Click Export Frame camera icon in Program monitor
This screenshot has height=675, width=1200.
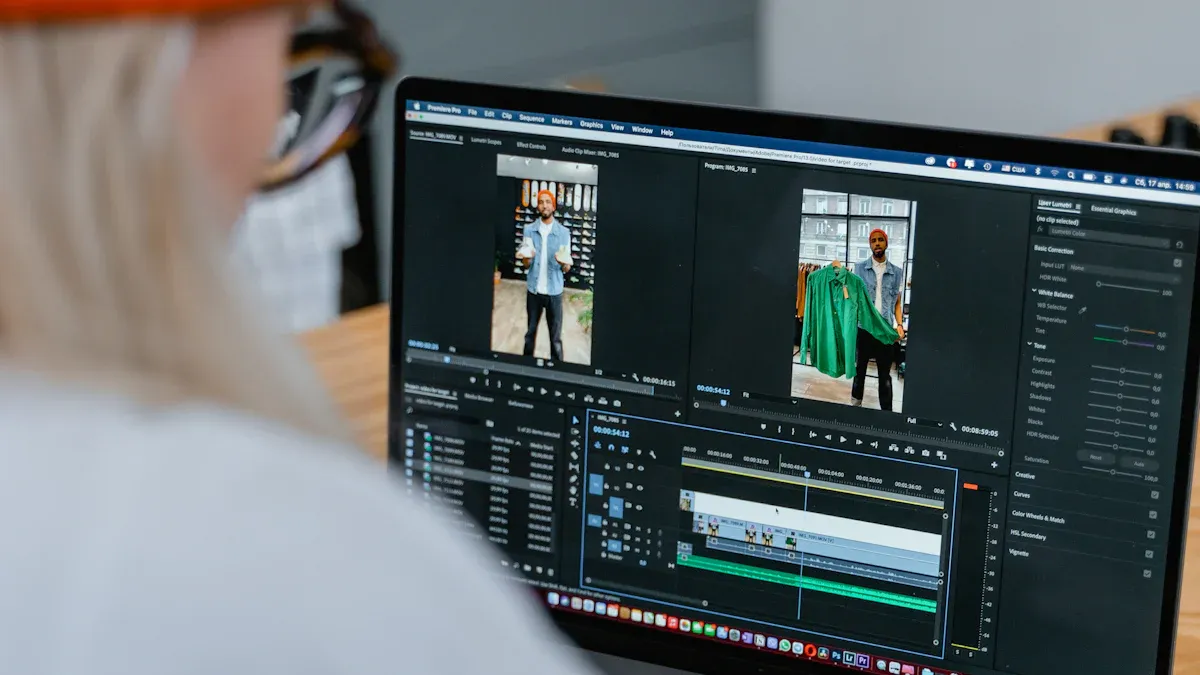925,452
